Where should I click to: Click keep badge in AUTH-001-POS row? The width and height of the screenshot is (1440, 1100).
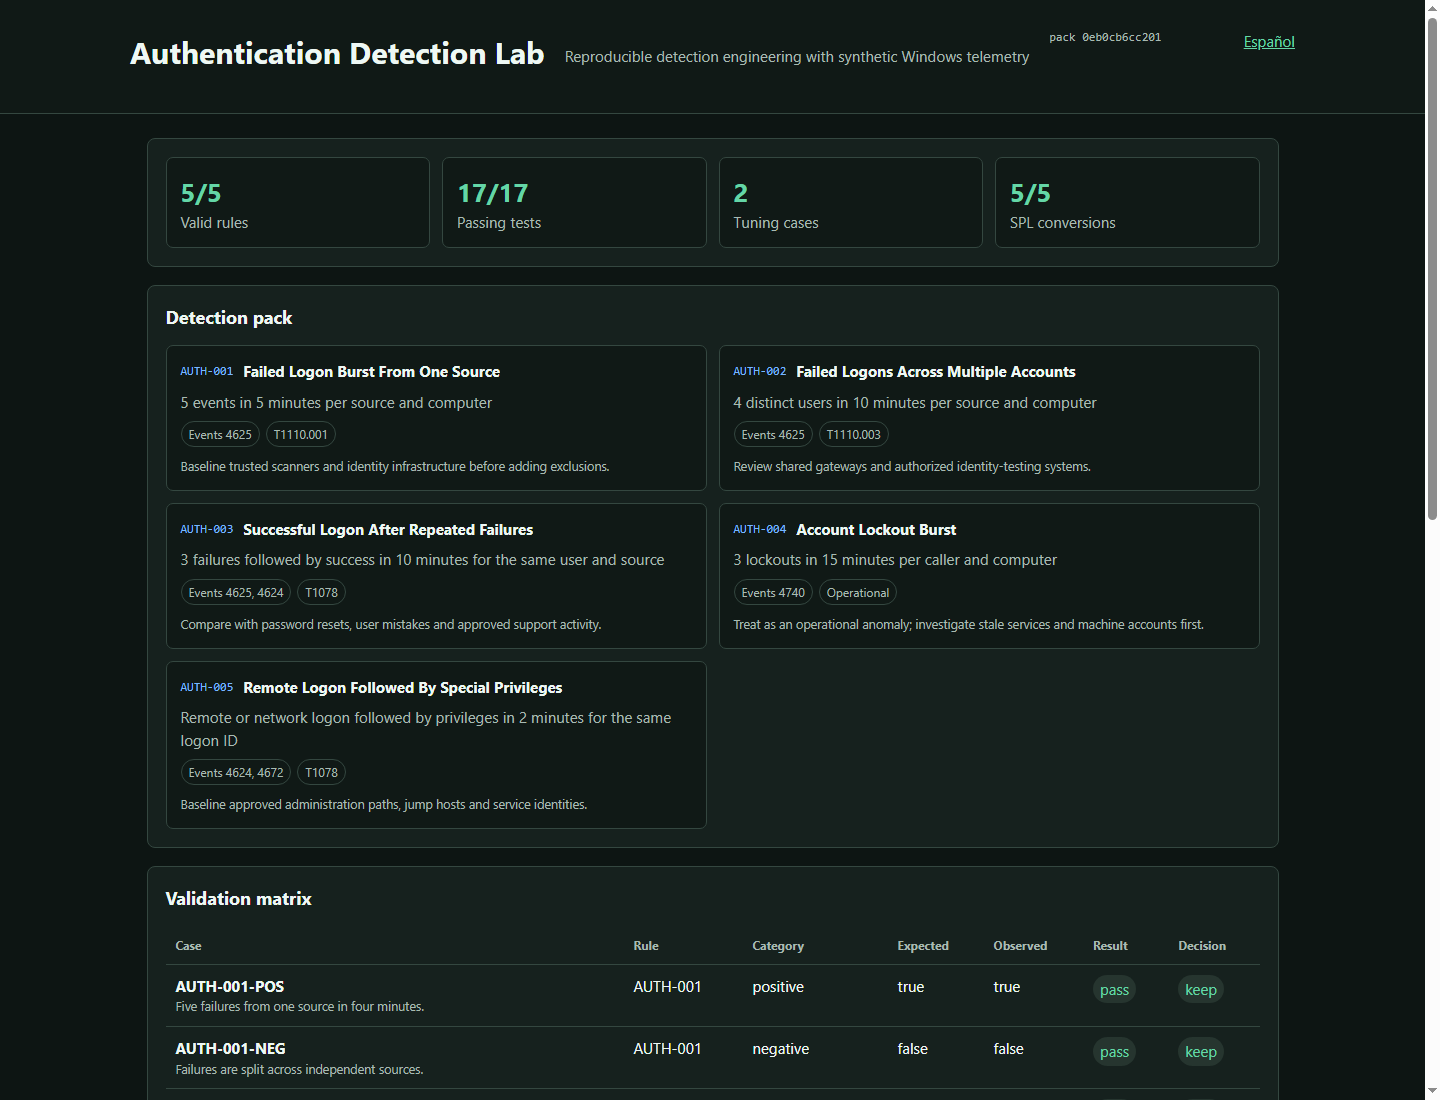tap(1201, 990)
